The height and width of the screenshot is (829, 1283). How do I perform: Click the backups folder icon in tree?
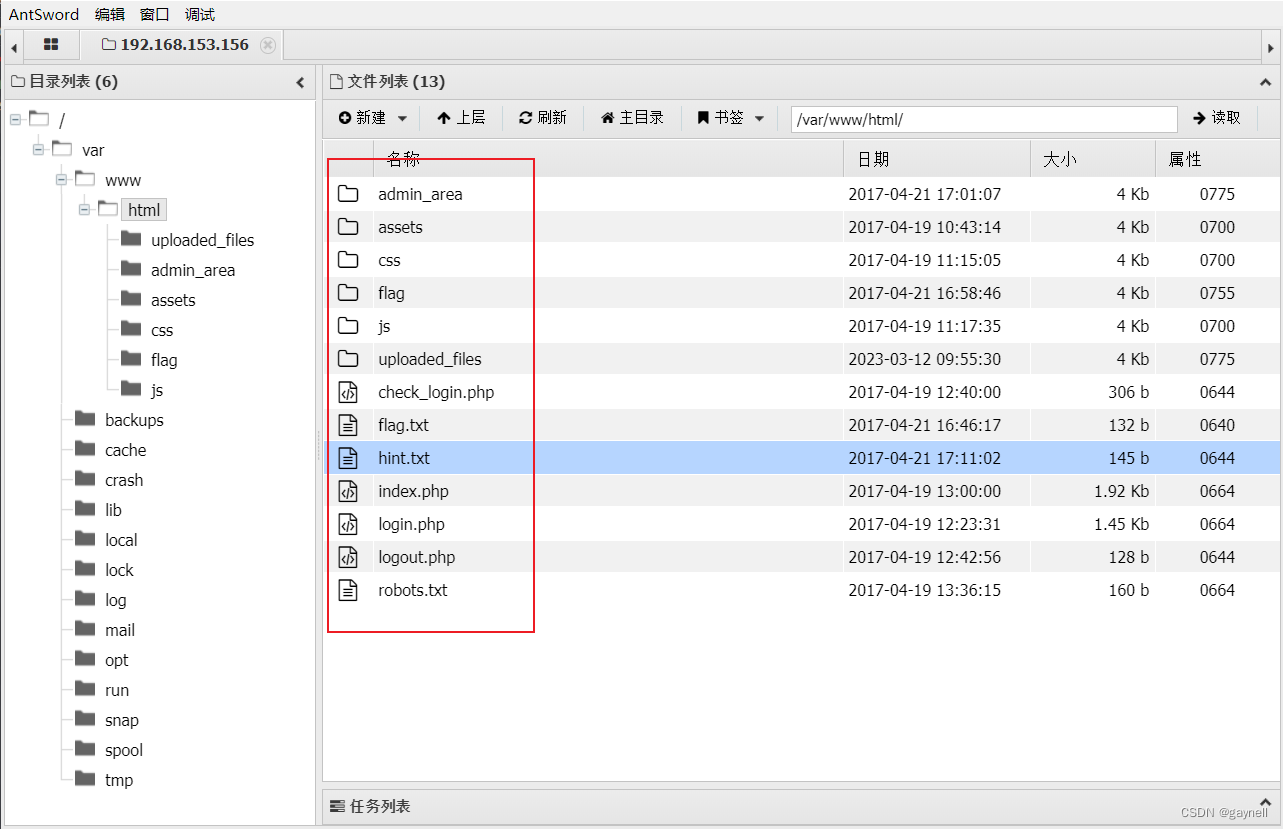[x=85, y=419]
